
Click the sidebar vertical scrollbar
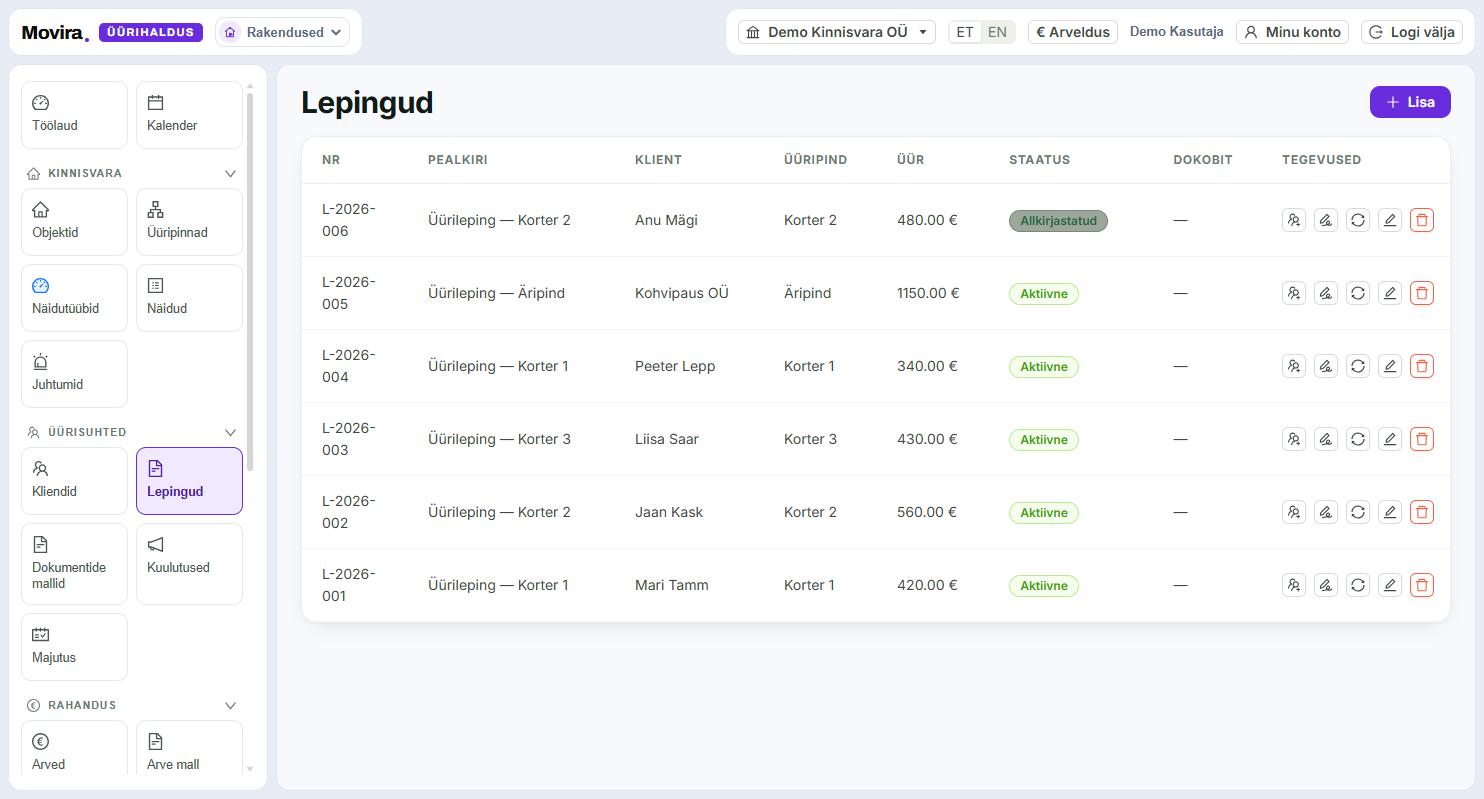pos(250,280)
